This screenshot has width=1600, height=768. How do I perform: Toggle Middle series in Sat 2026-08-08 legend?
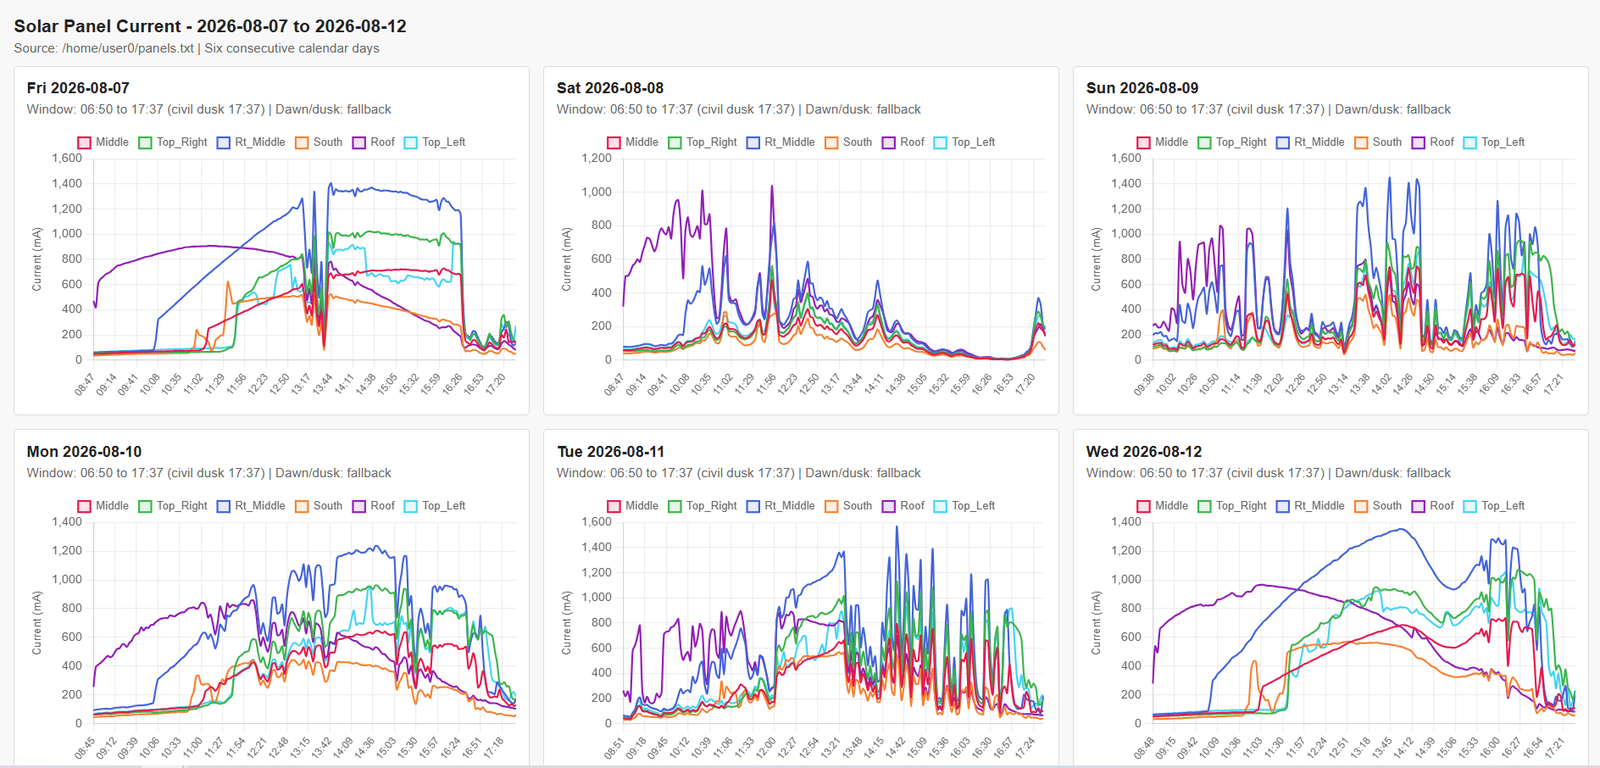[x=633, y=142]
